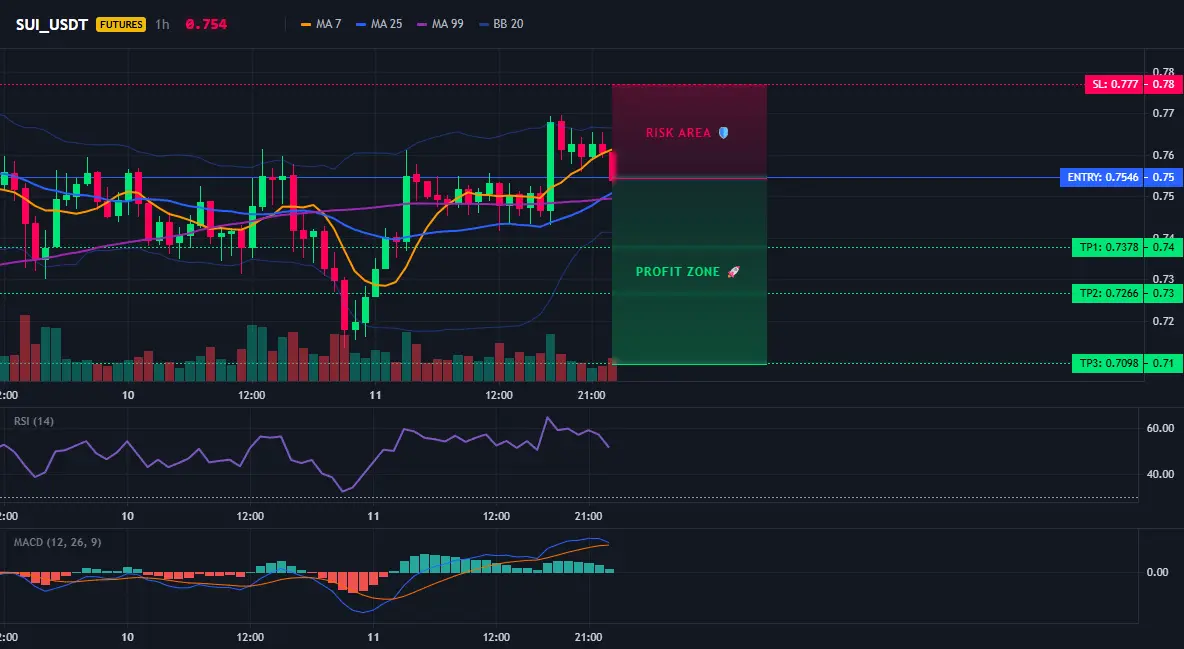Image resolution: width=1184 pixels, height=649 pixels.
Task: Select the 1h timeframe label
Action: point(162,24)
